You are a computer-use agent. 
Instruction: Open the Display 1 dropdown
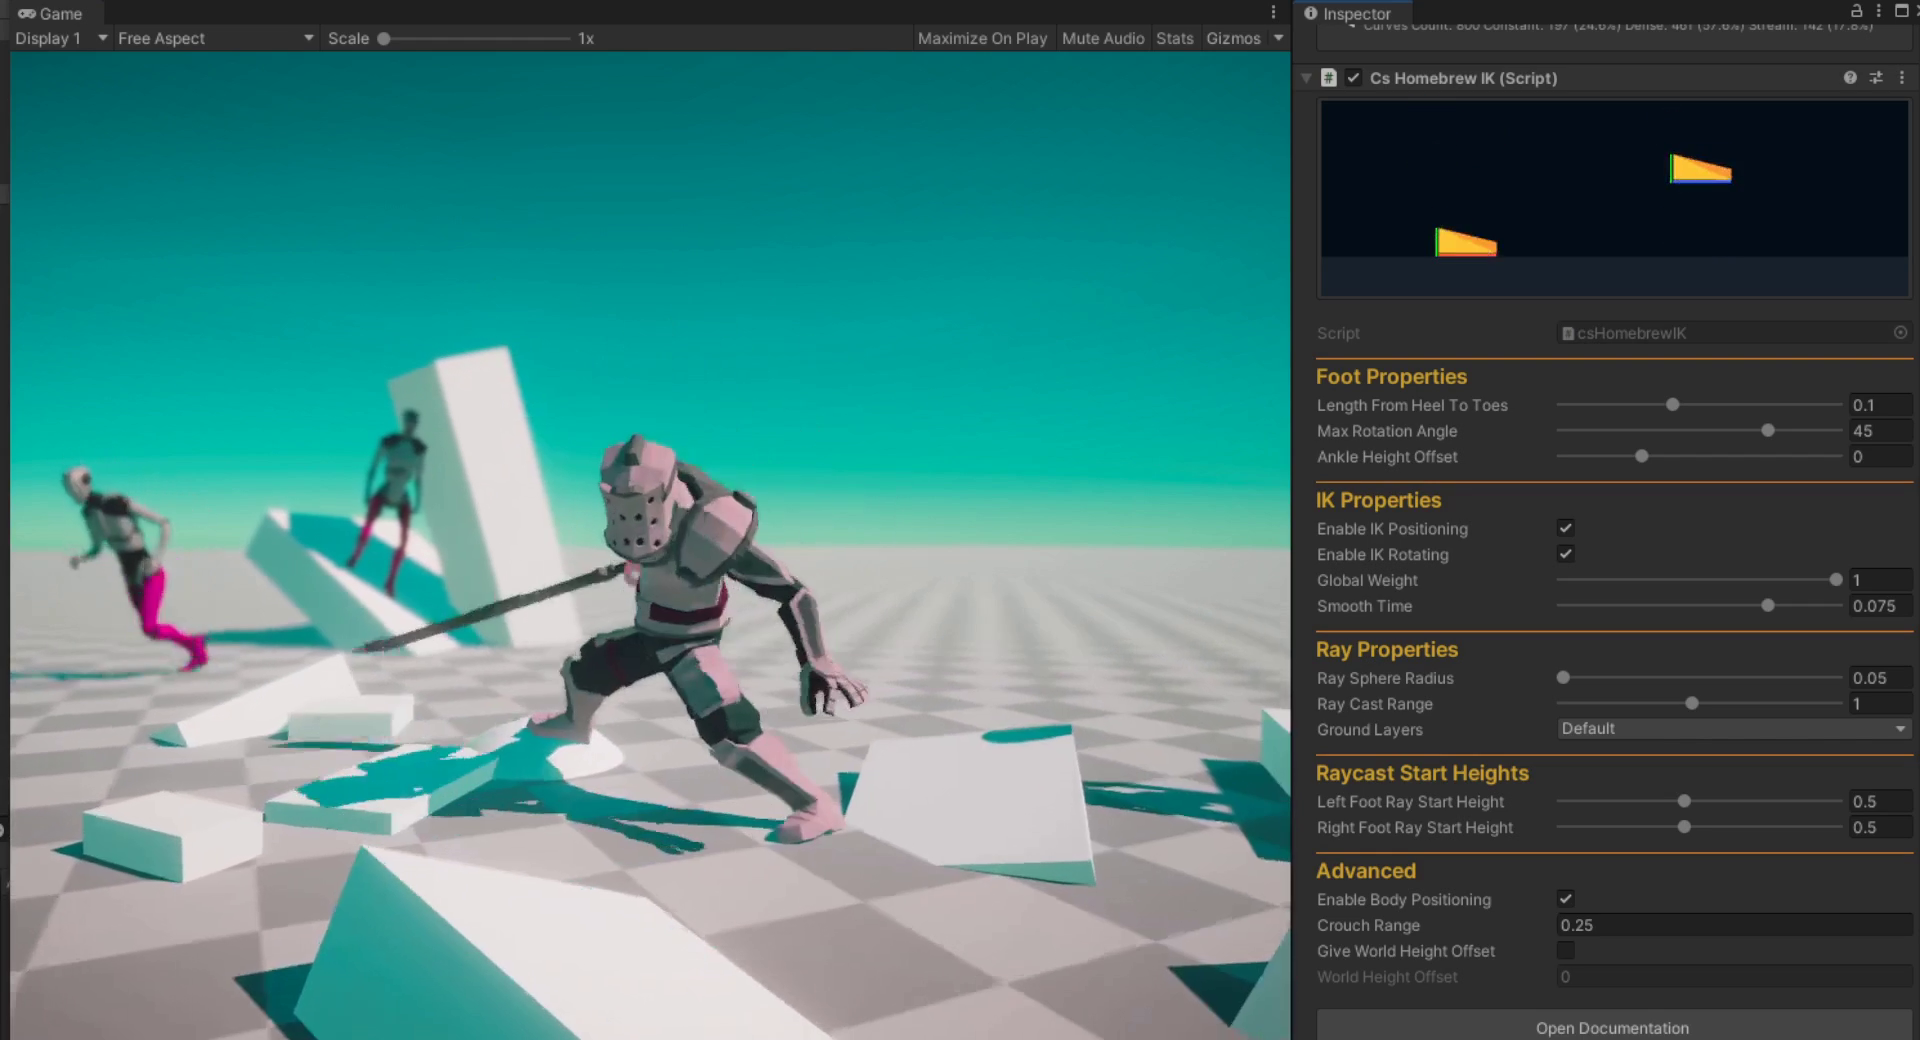click(61, 38)
